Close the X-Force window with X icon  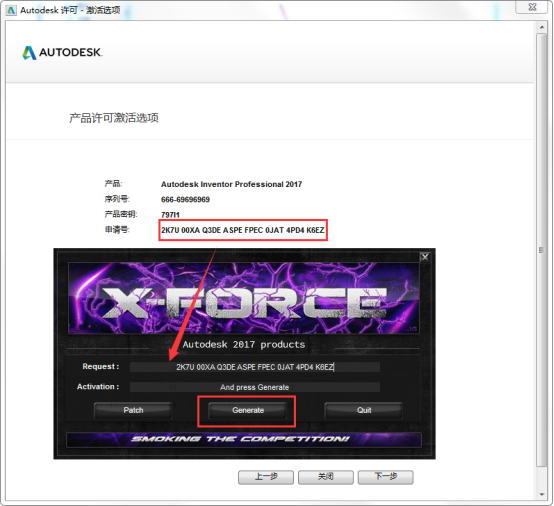pyautogui.click(x=425, y=257)
